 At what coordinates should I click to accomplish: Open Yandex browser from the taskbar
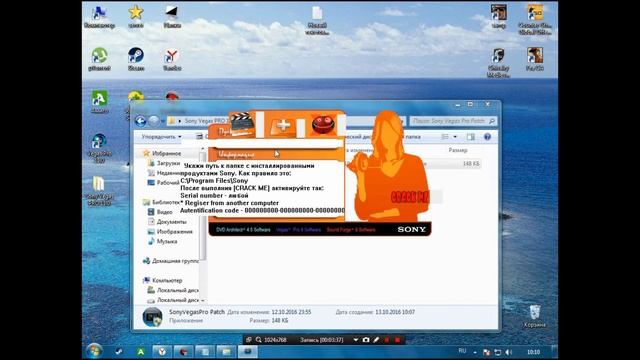click(162, 351)
